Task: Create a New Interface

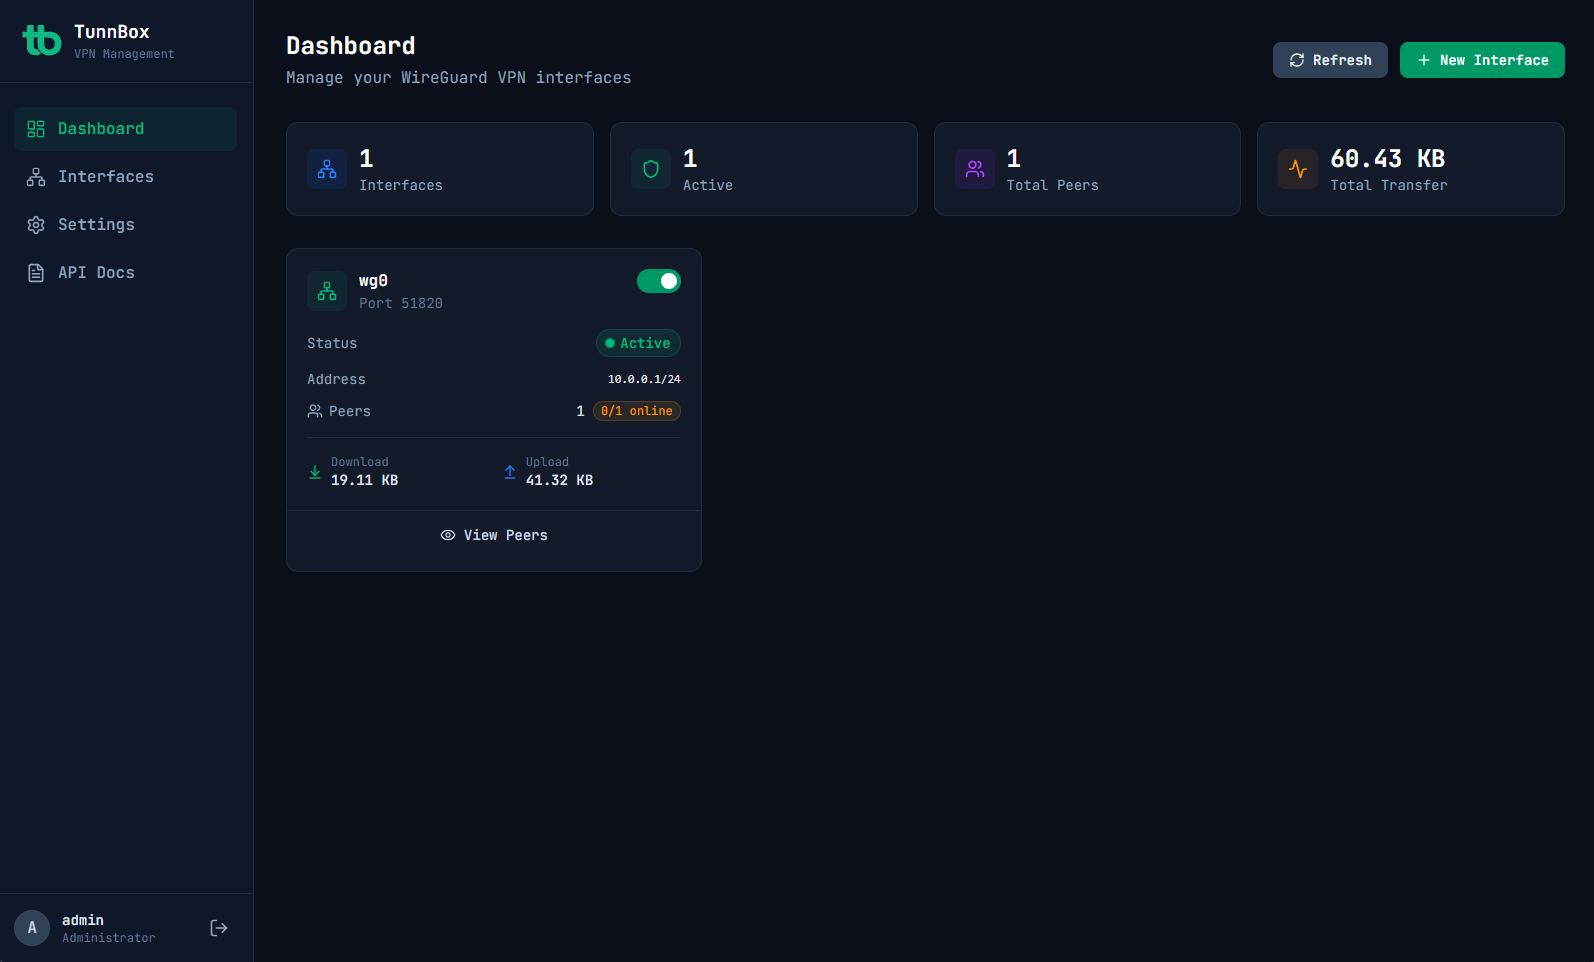Action: (1482, 60)
